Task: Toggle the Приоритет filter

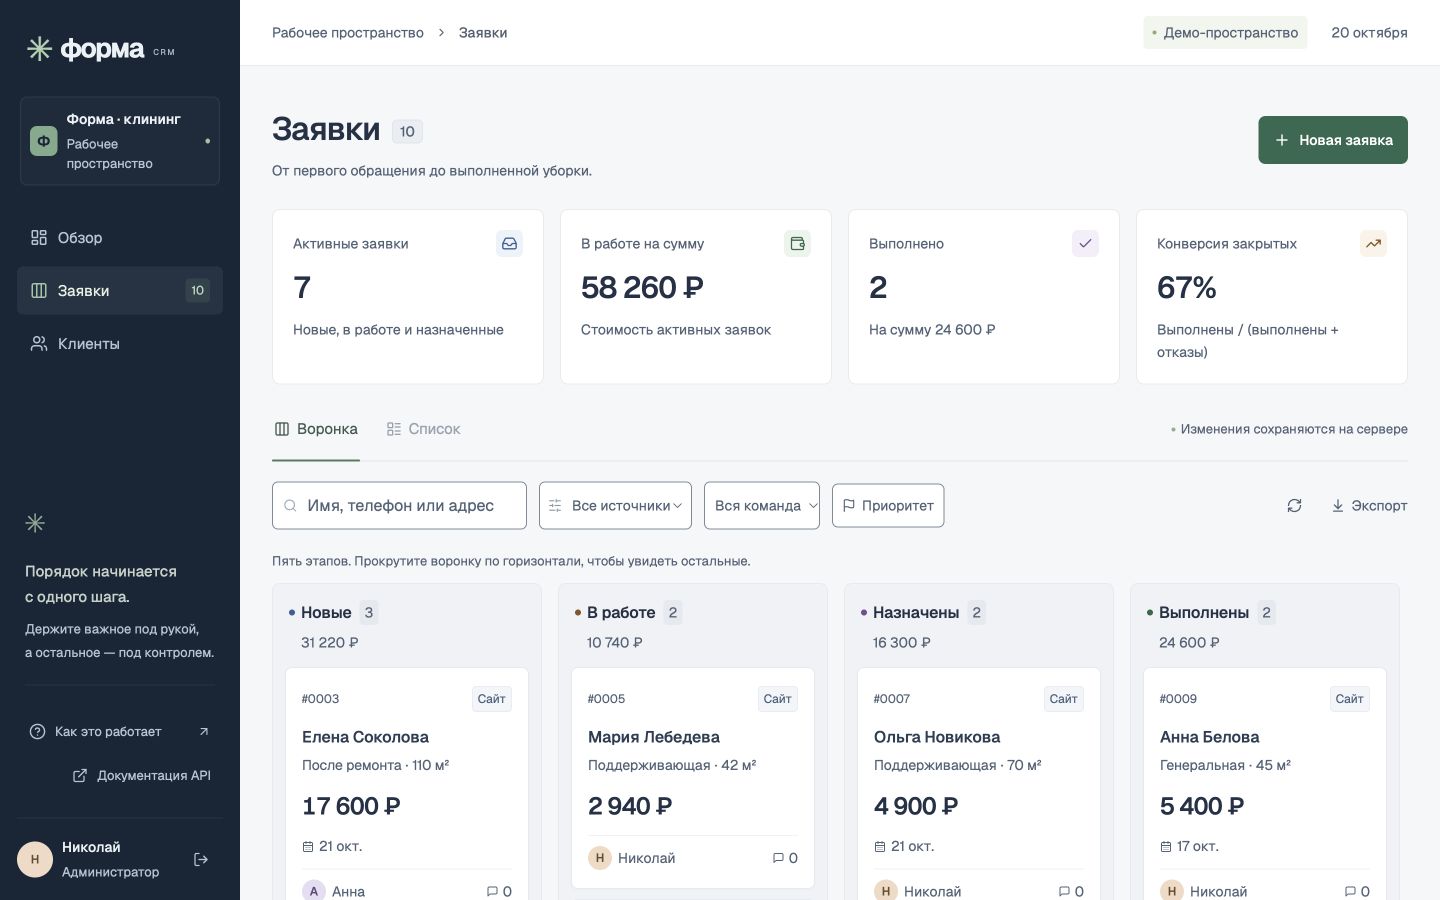Action: click(888, 506)
